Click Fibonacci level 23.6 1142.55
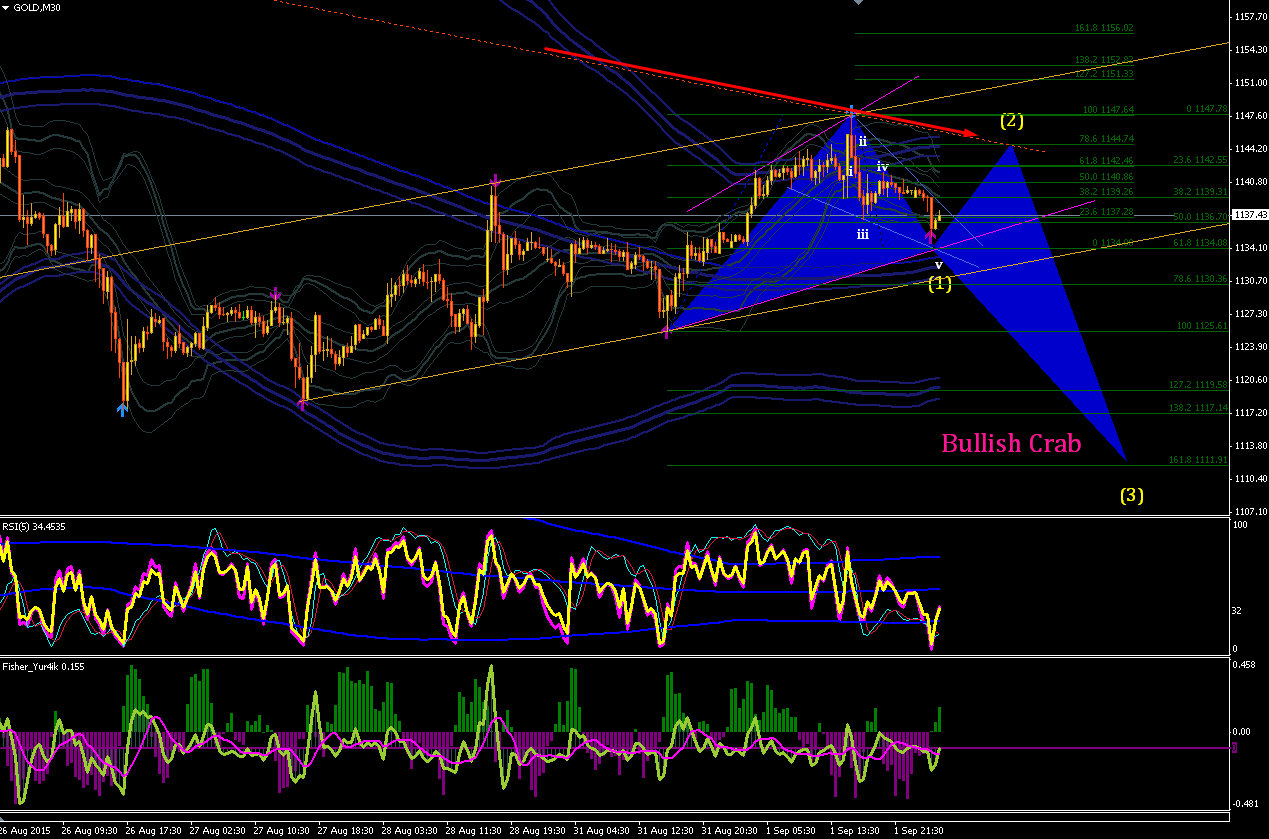1269x839 pixels. pyautogui.click(x=1200, y=160)
